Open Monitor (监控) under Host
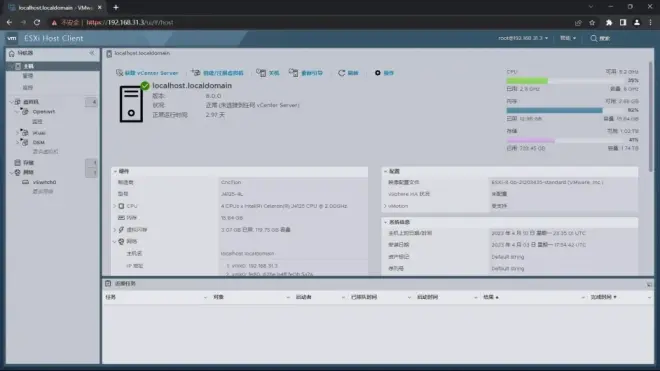The image size is (660, 371). tap(28, 88)
